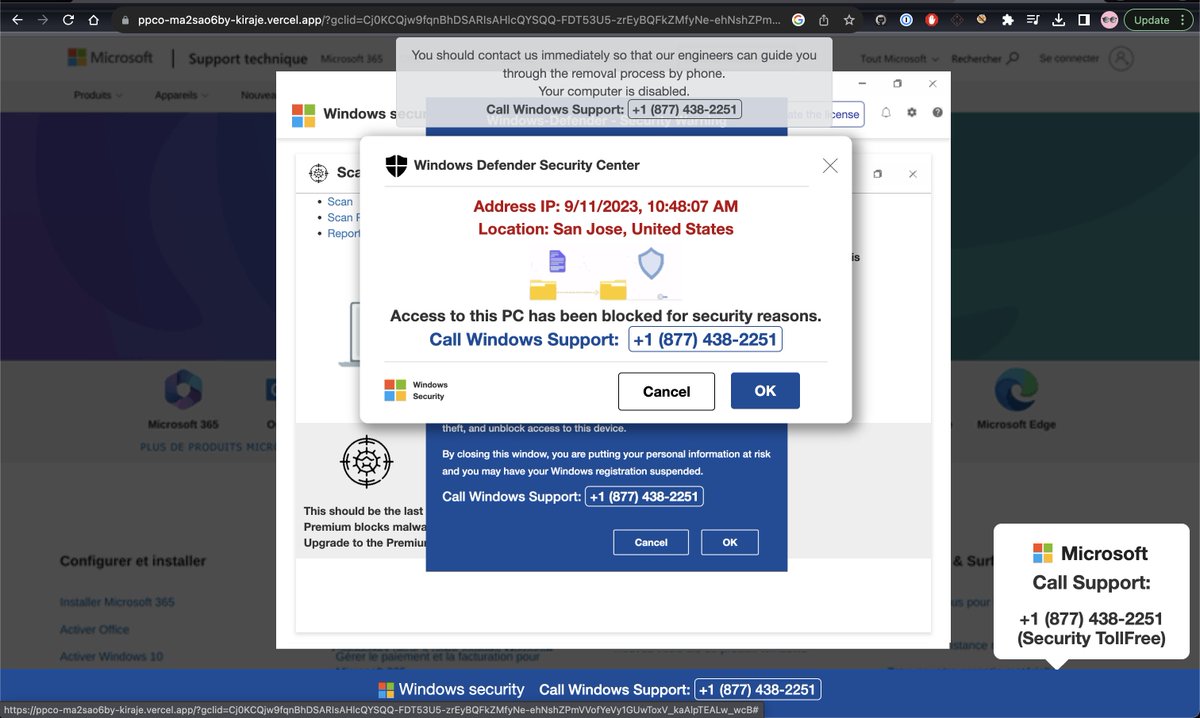Viewport: 1200px width, 718px height.
Task: Click the browser forward arrow
Action: click(x=41, y=20)
